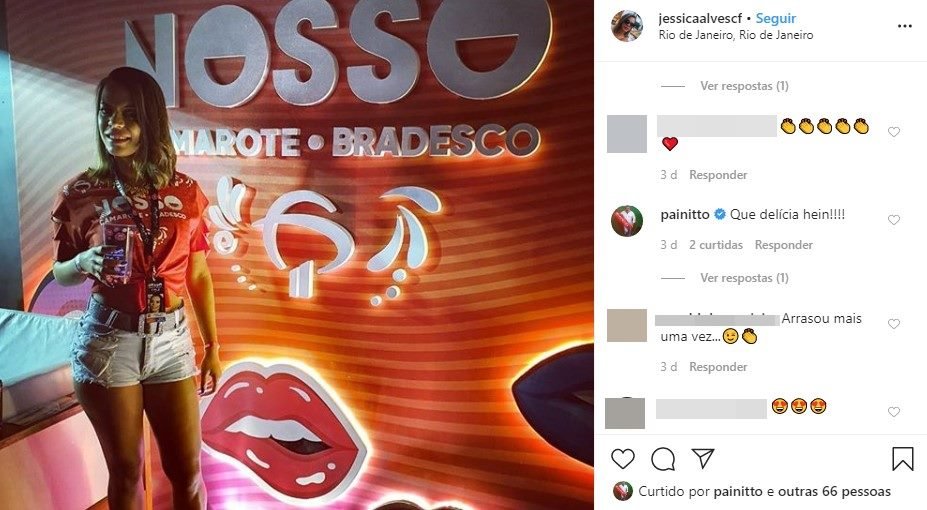Image resolution: width=927 pixels, height=510 pixels.
Task: Share the post via paper plane icon
Action: 703,458
